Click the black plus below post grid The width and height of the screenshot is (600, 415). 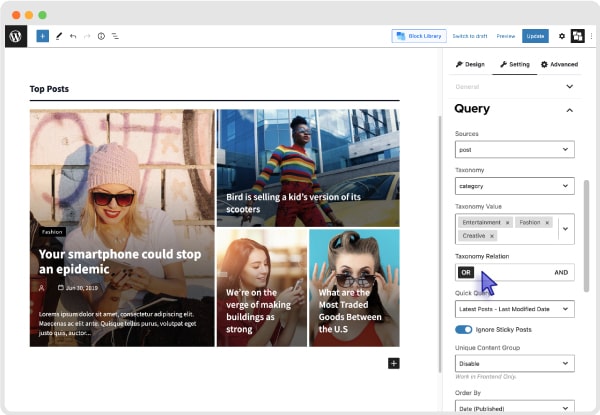394,363
